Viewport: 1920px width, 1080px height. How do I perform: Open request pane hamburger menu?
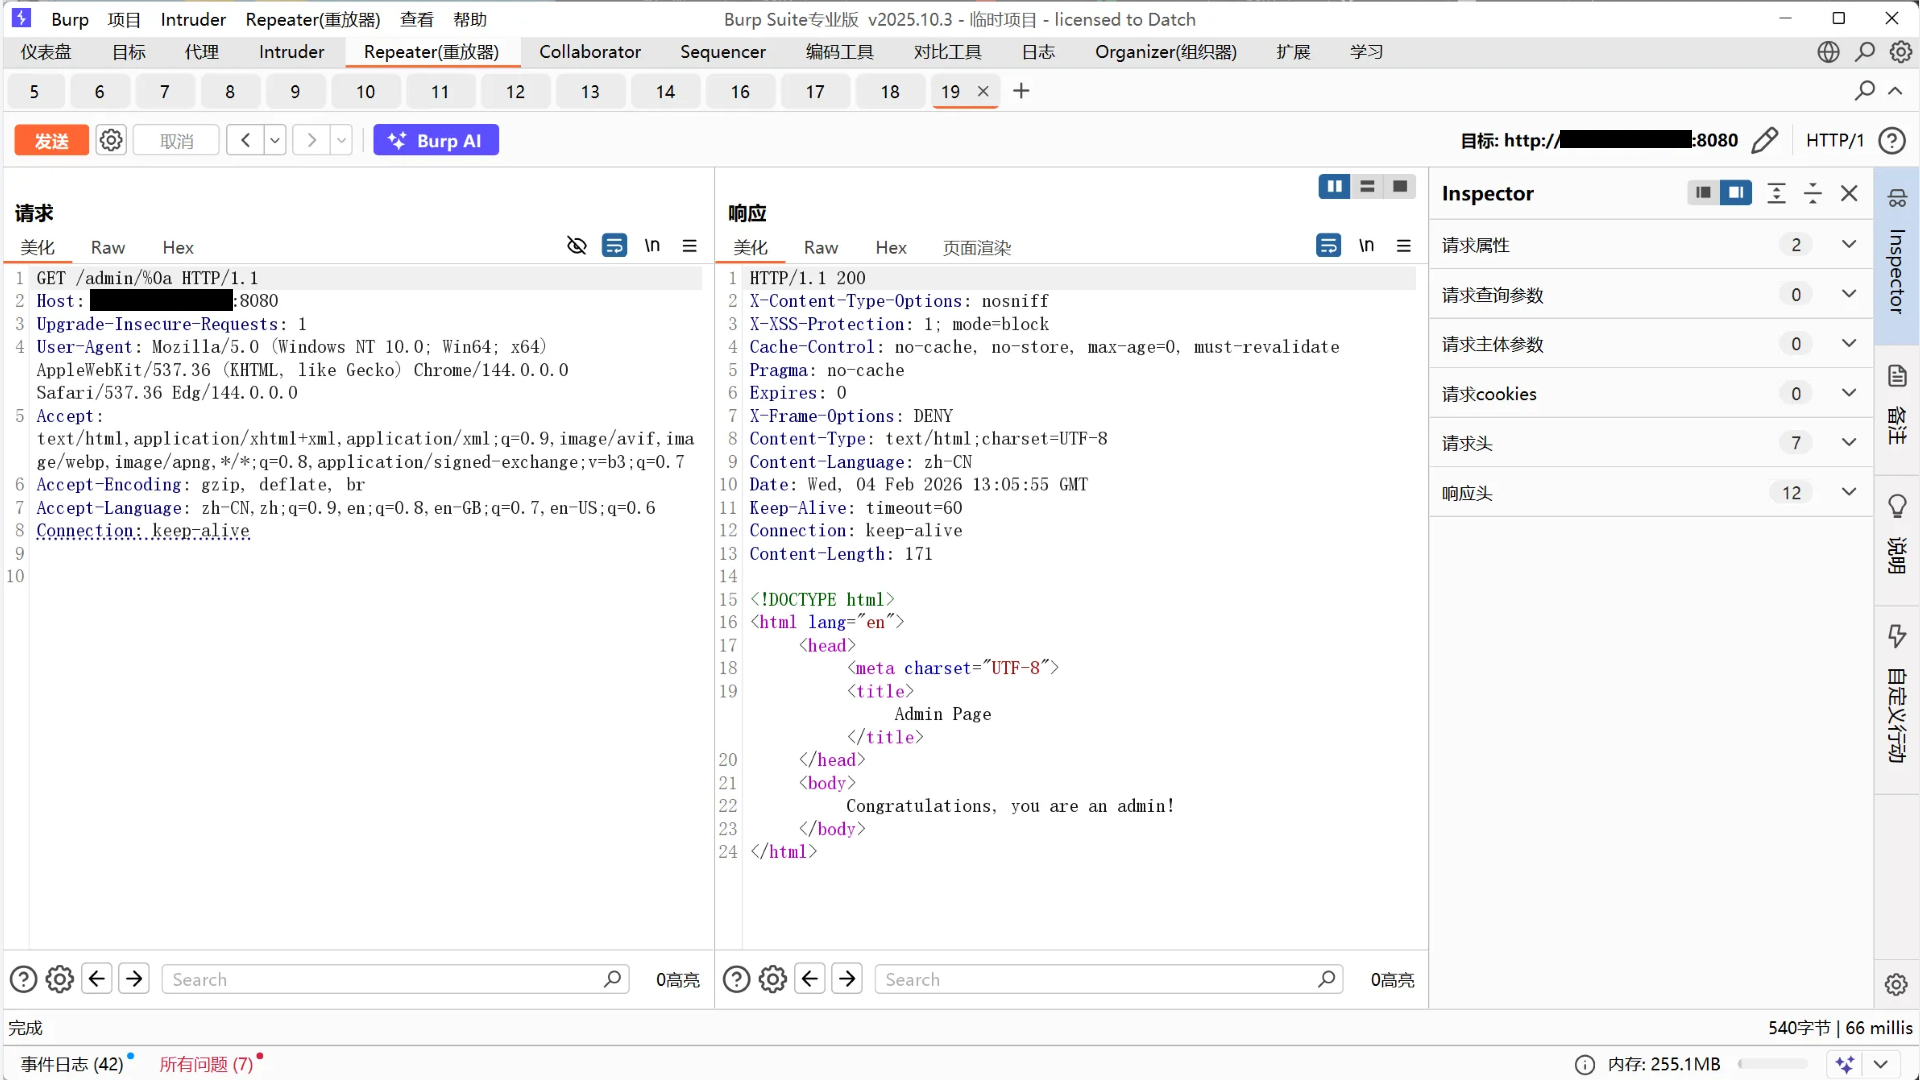click(689, 246)
